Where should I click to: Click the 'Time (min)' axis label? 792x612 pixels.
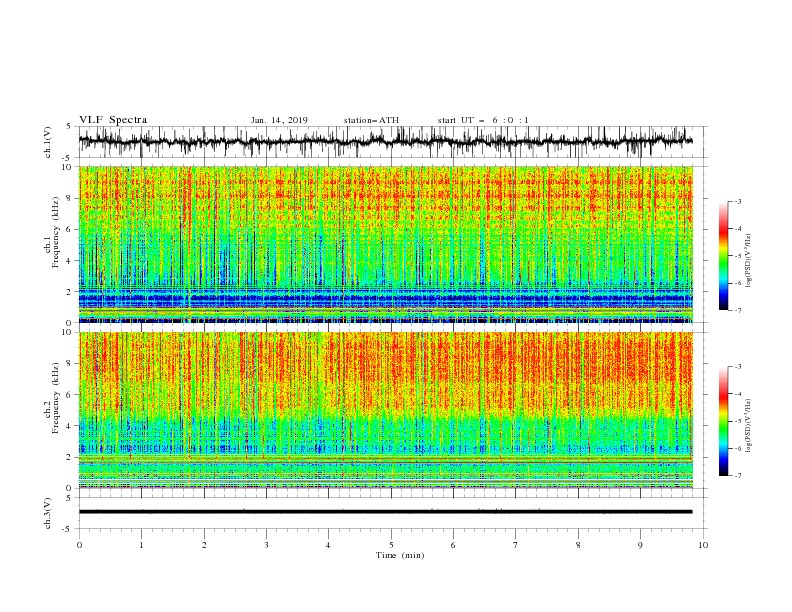pyautogui.click(x=400, y=555)
